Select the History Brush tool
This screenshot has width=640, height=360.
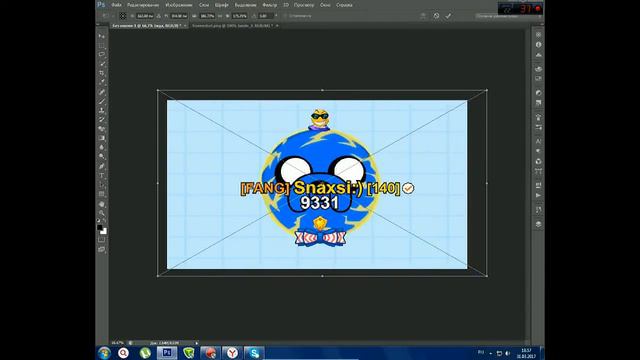coord(101,119)
